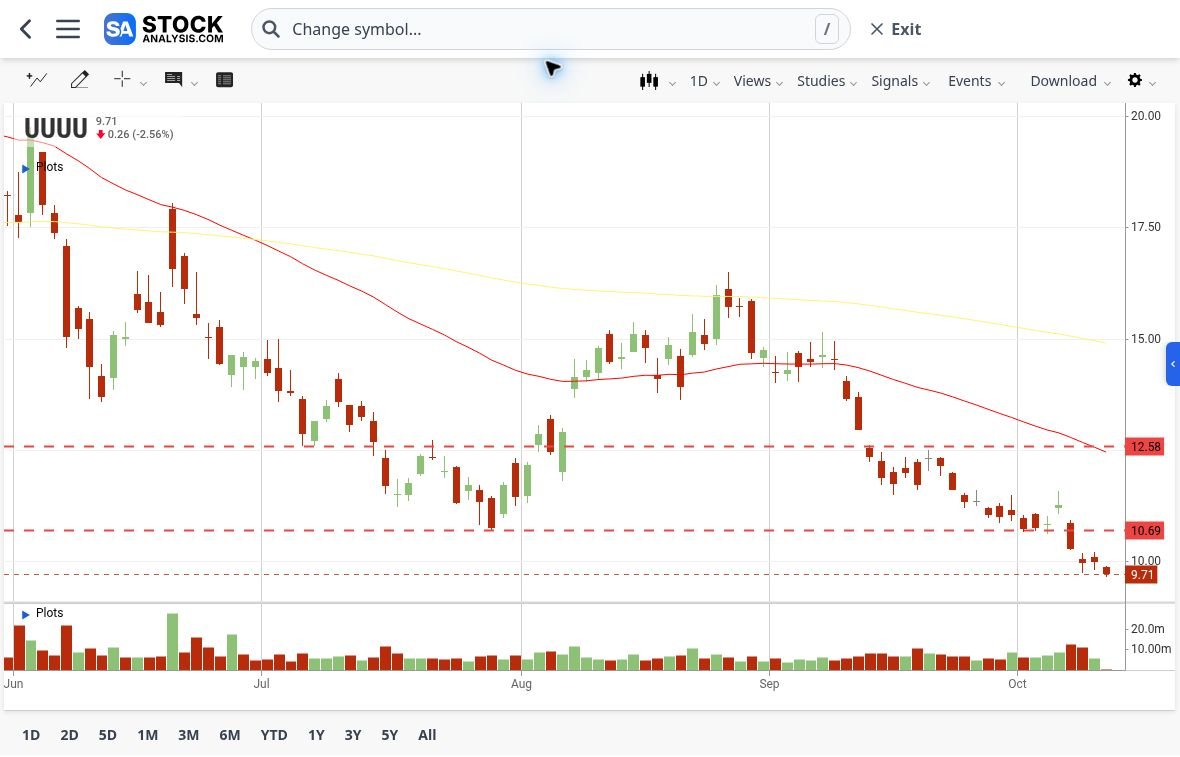Show All time range
Image resolution: width=1180 pixels, height=757 pixels.
click(x=427, y=735)
